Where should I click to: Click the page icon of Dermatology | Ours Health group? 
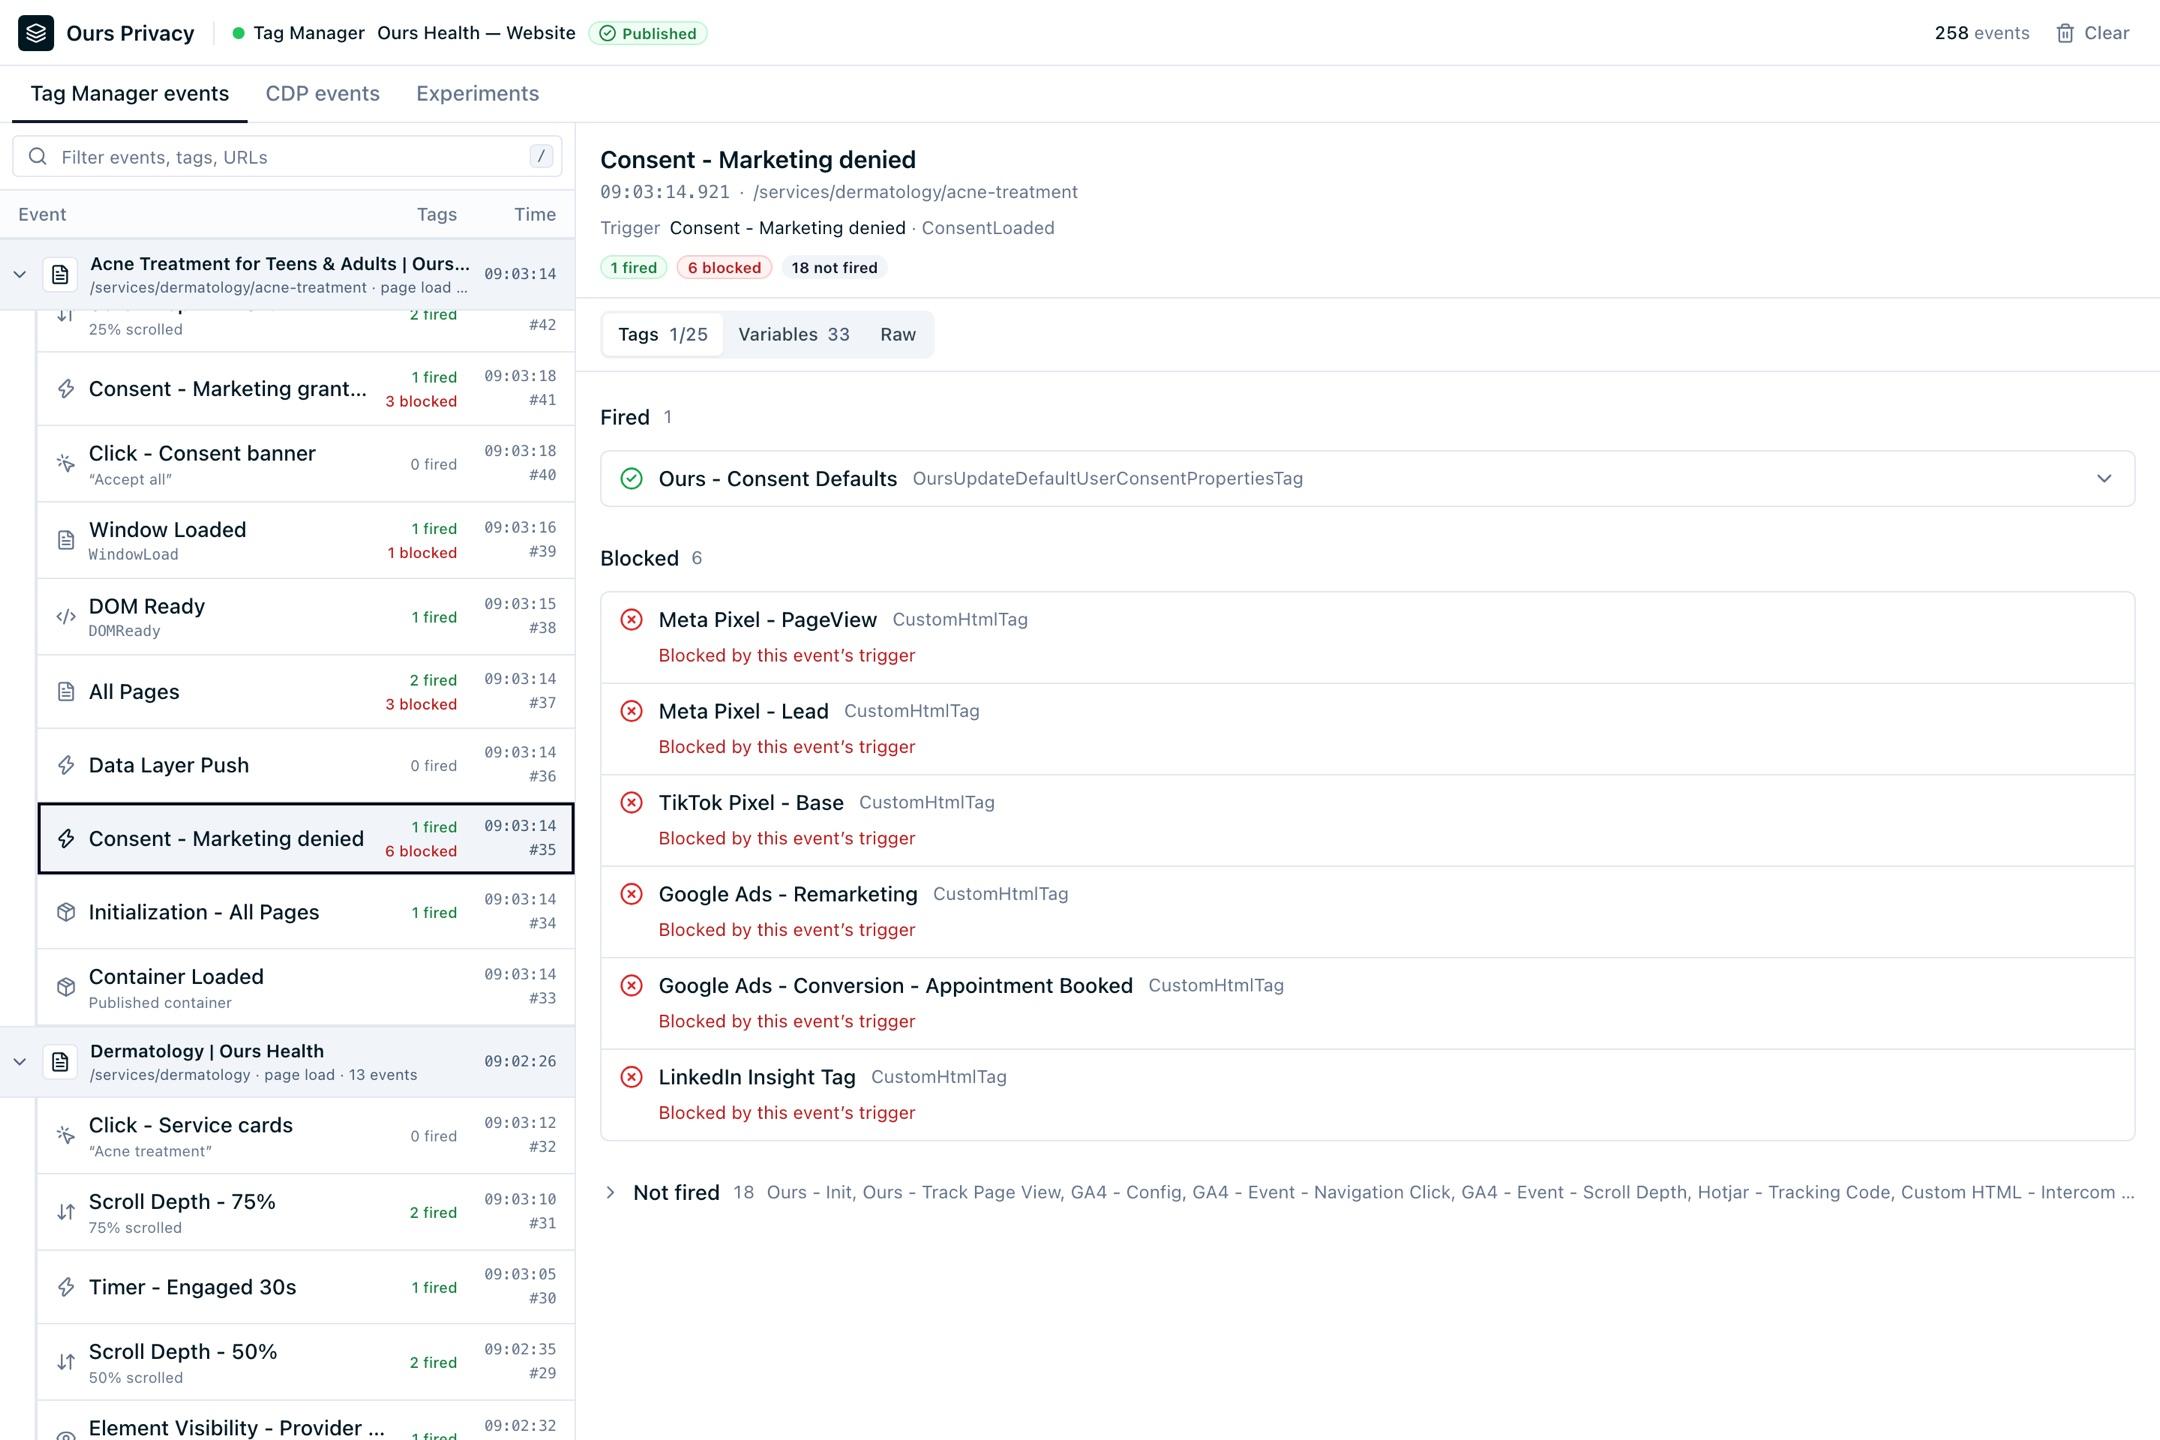(60, 1062)
